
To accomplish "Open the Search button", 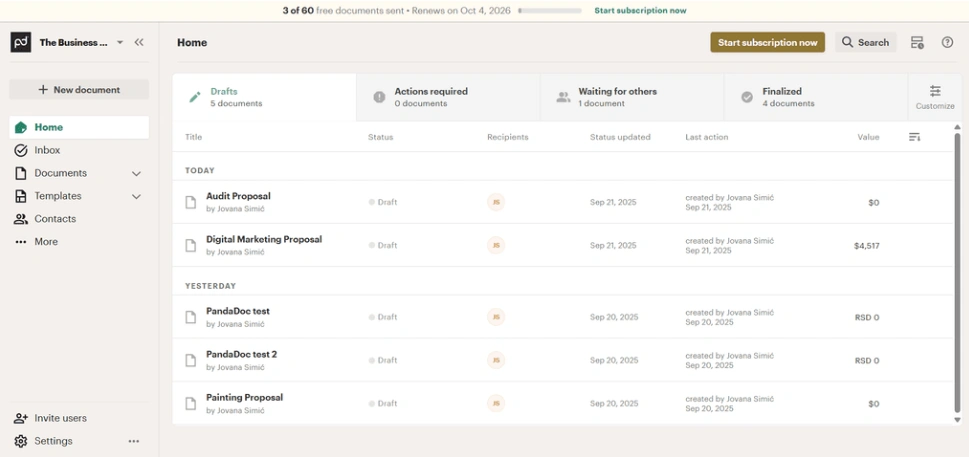I will (x=866, y=42).
